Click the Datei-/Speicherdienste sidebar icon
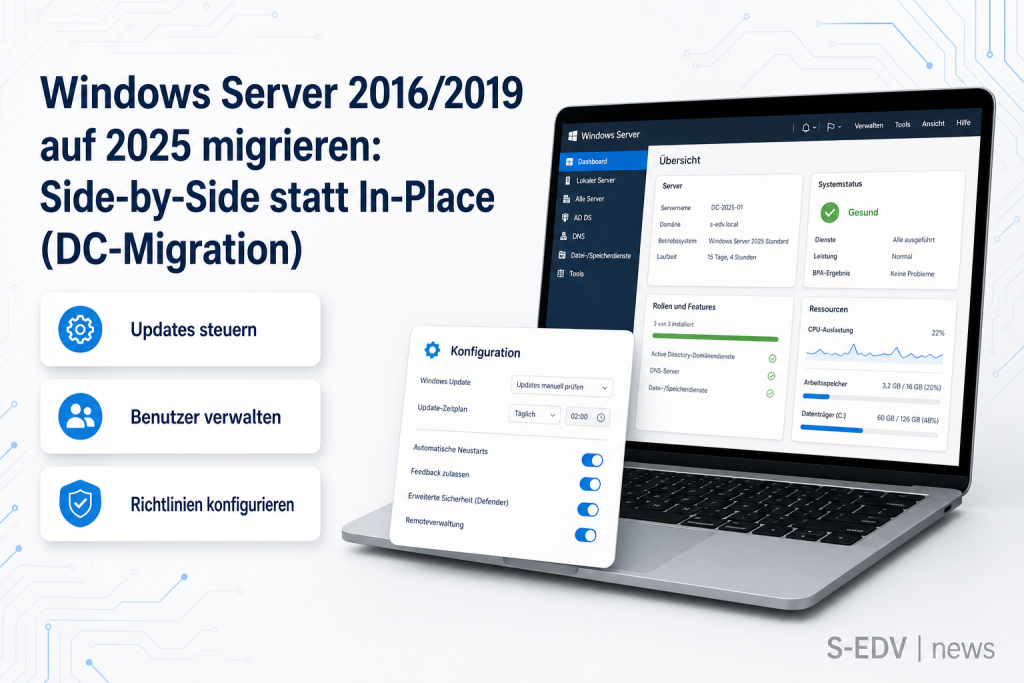 point(562,255)
